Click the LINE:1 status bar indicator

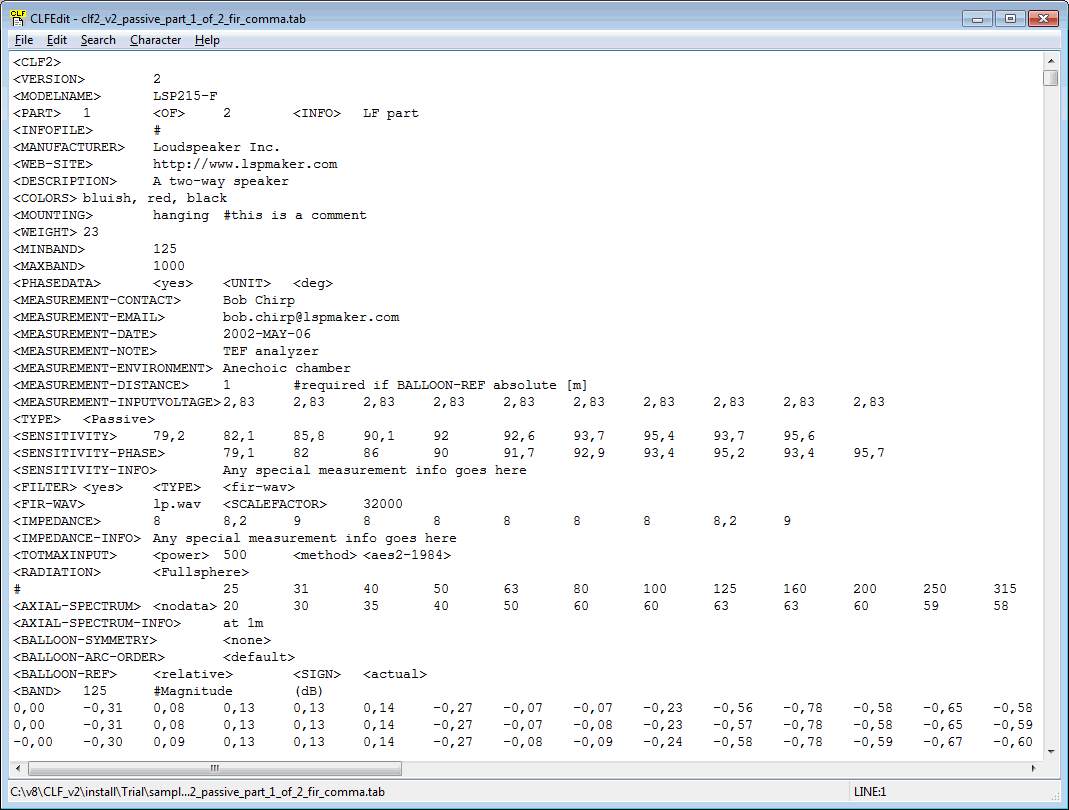[870, 792]
